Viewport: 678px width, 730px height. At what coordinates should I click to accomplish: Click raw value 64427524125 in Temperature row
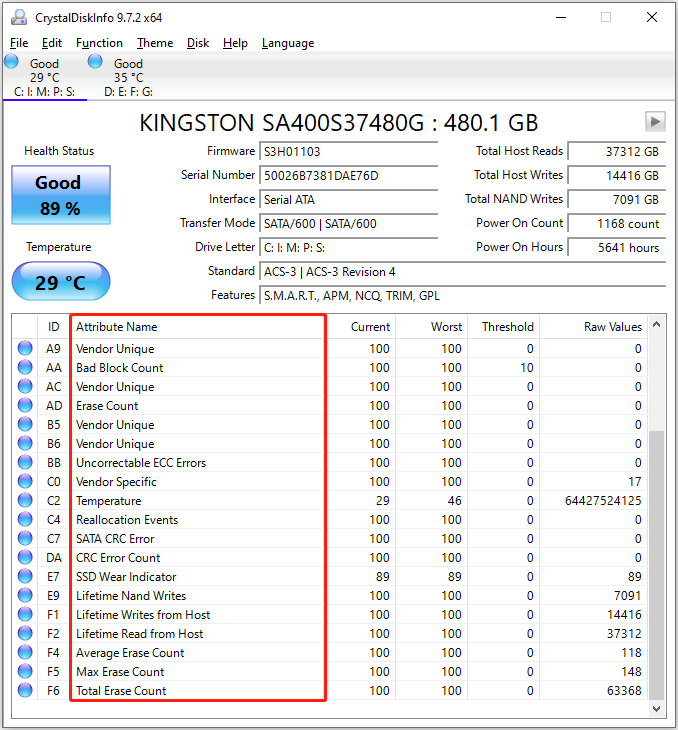click(x=603, y=501)
